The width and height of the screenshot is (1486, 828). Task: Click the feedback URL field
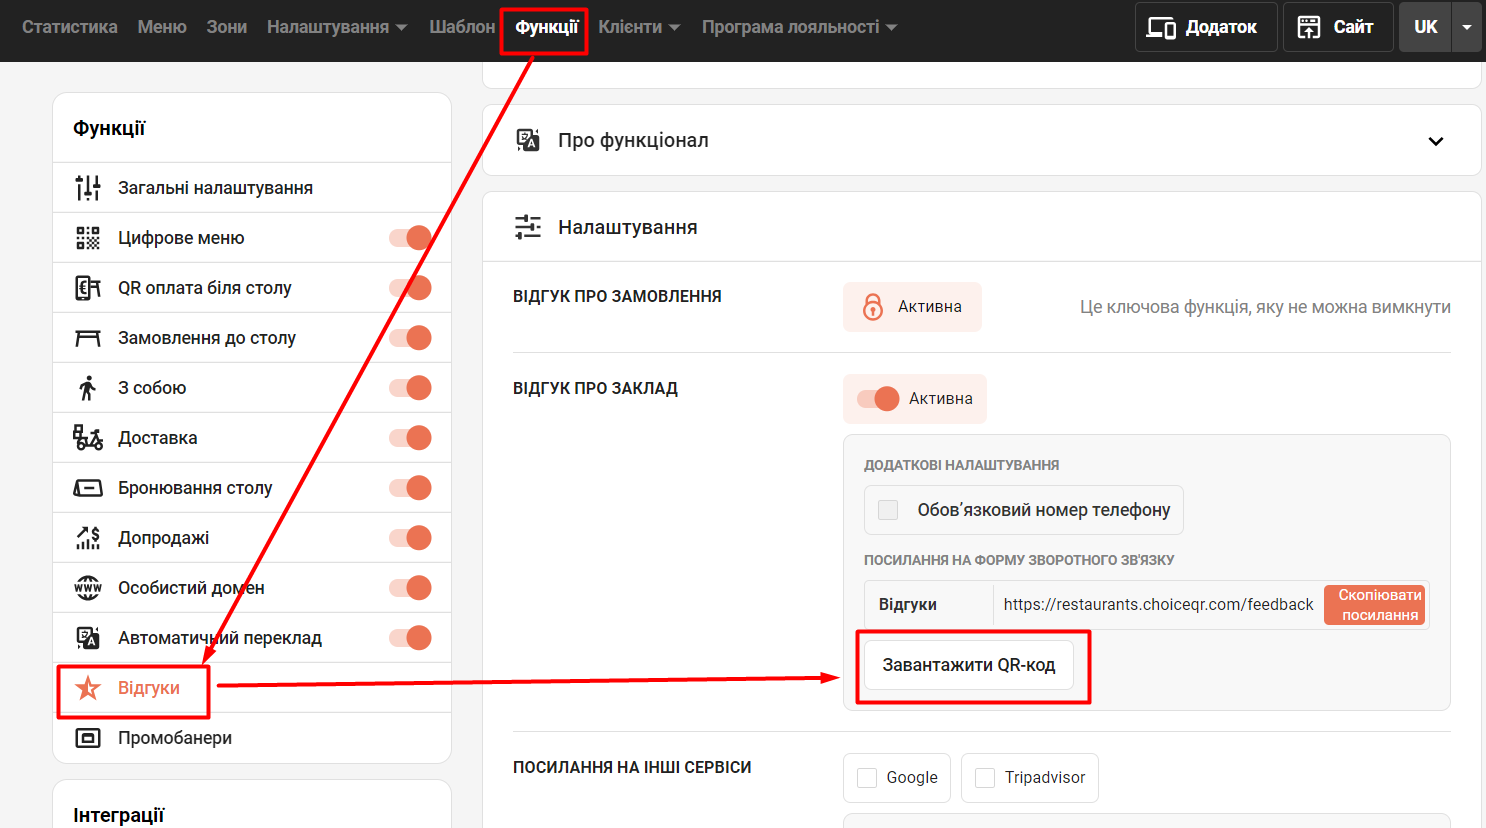[1158, 605]
